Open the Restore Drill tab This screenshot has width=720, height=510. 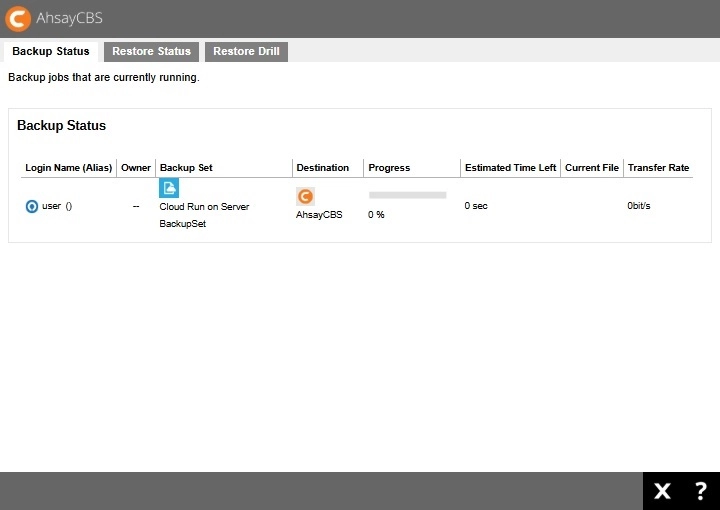tap(246, 51)
